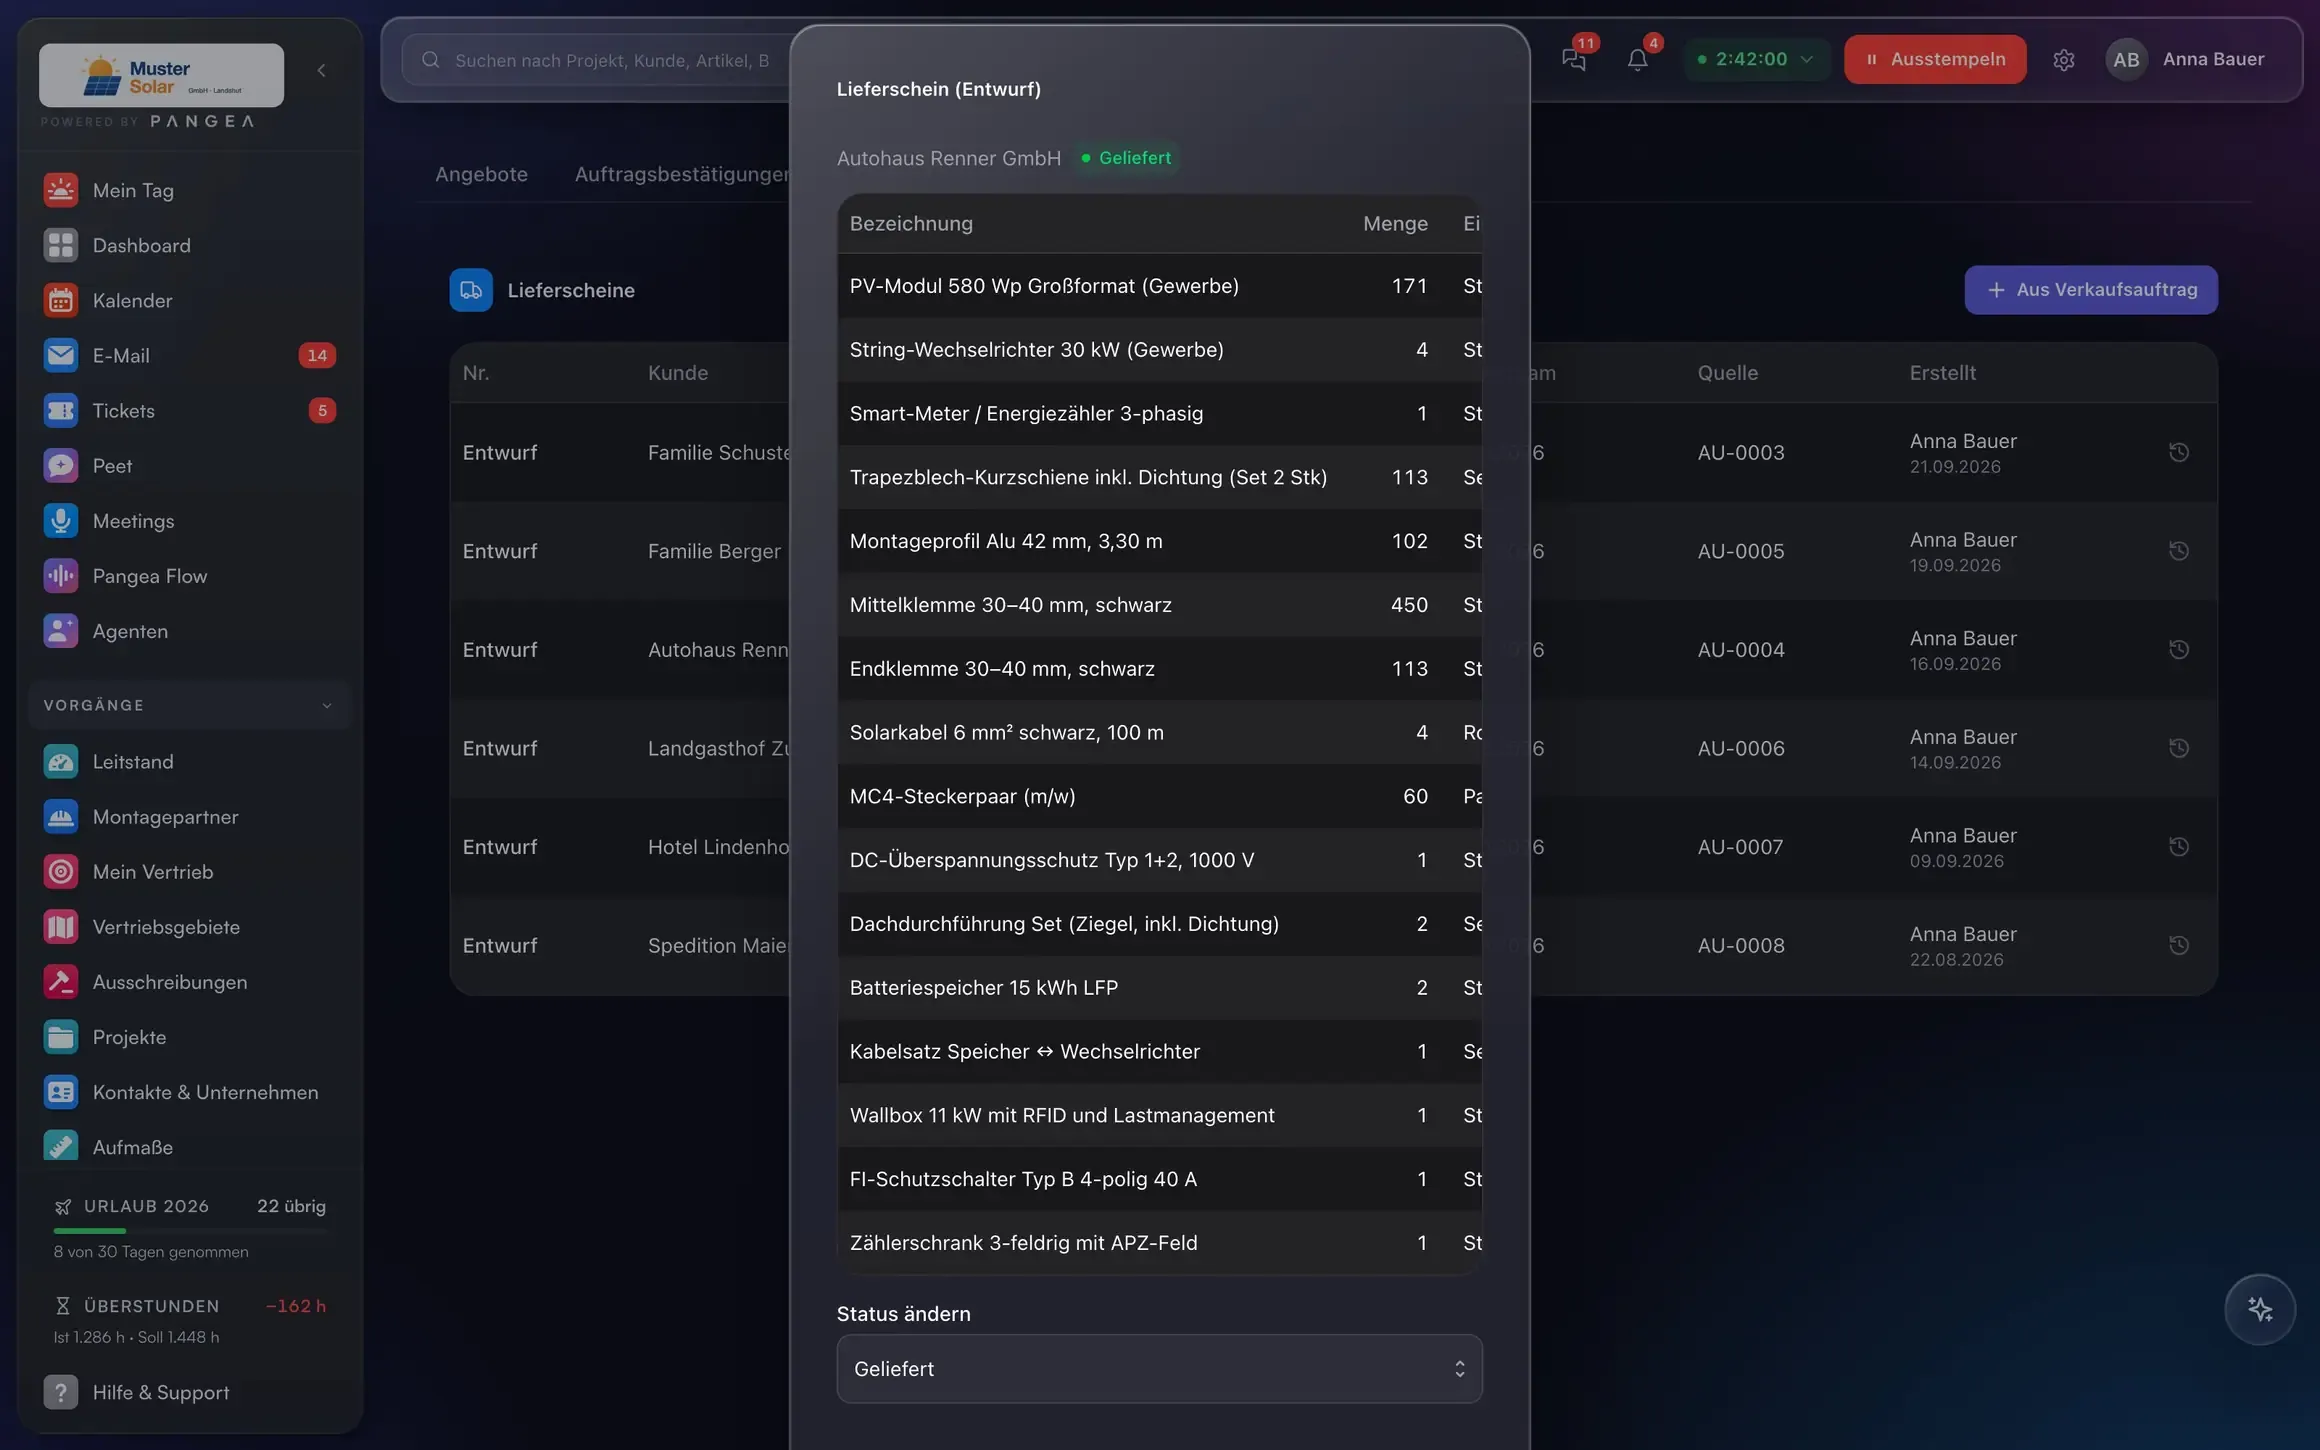
Task: Open Mein Vertrieb
Action: click(189, 871)
